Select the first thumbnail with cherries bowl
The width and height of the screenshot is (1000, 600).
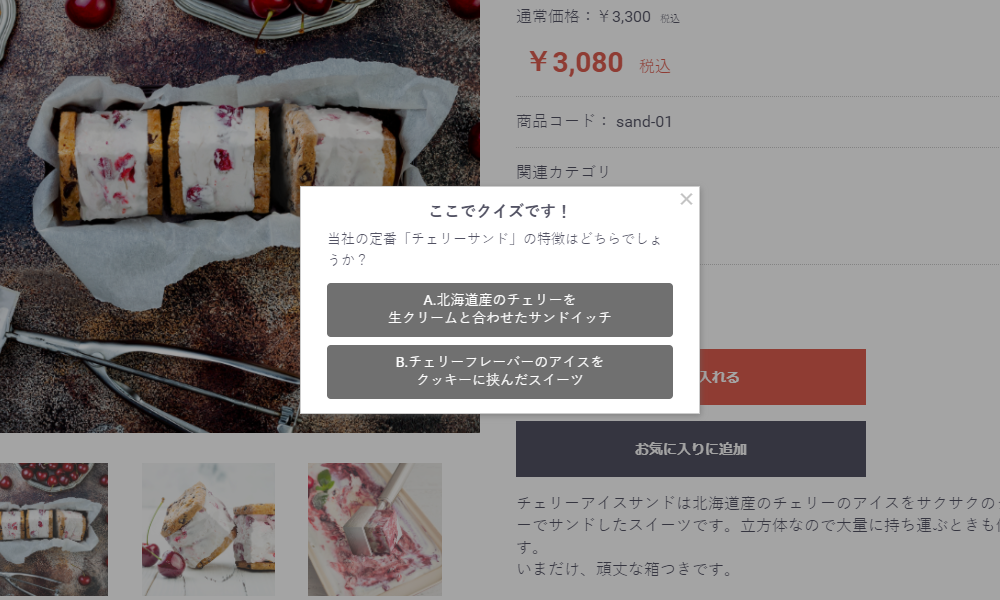tap(54, 529)
